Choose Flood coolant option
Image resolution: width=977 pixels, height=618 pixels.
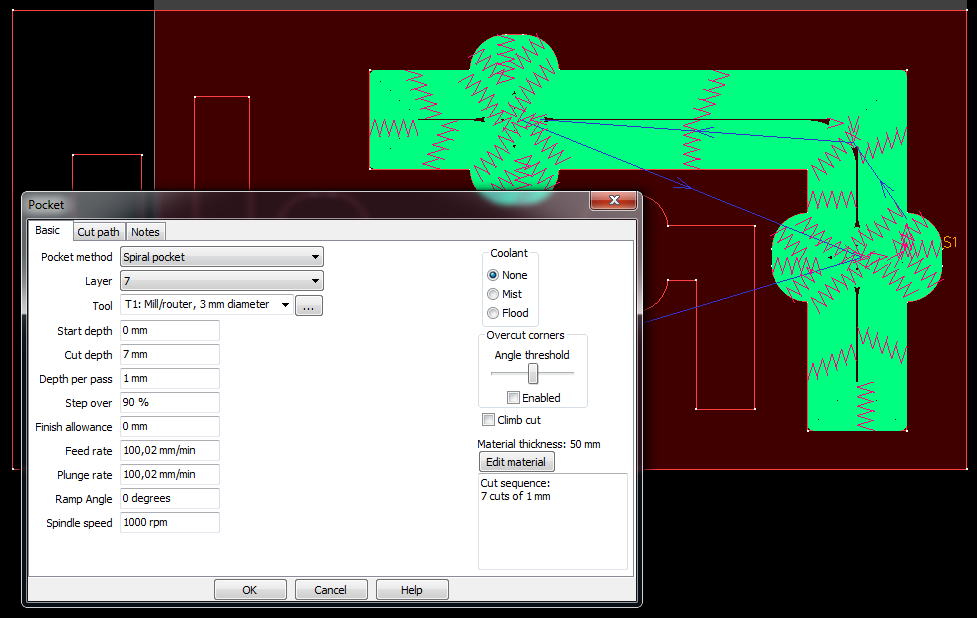click(x=493, y=313)
